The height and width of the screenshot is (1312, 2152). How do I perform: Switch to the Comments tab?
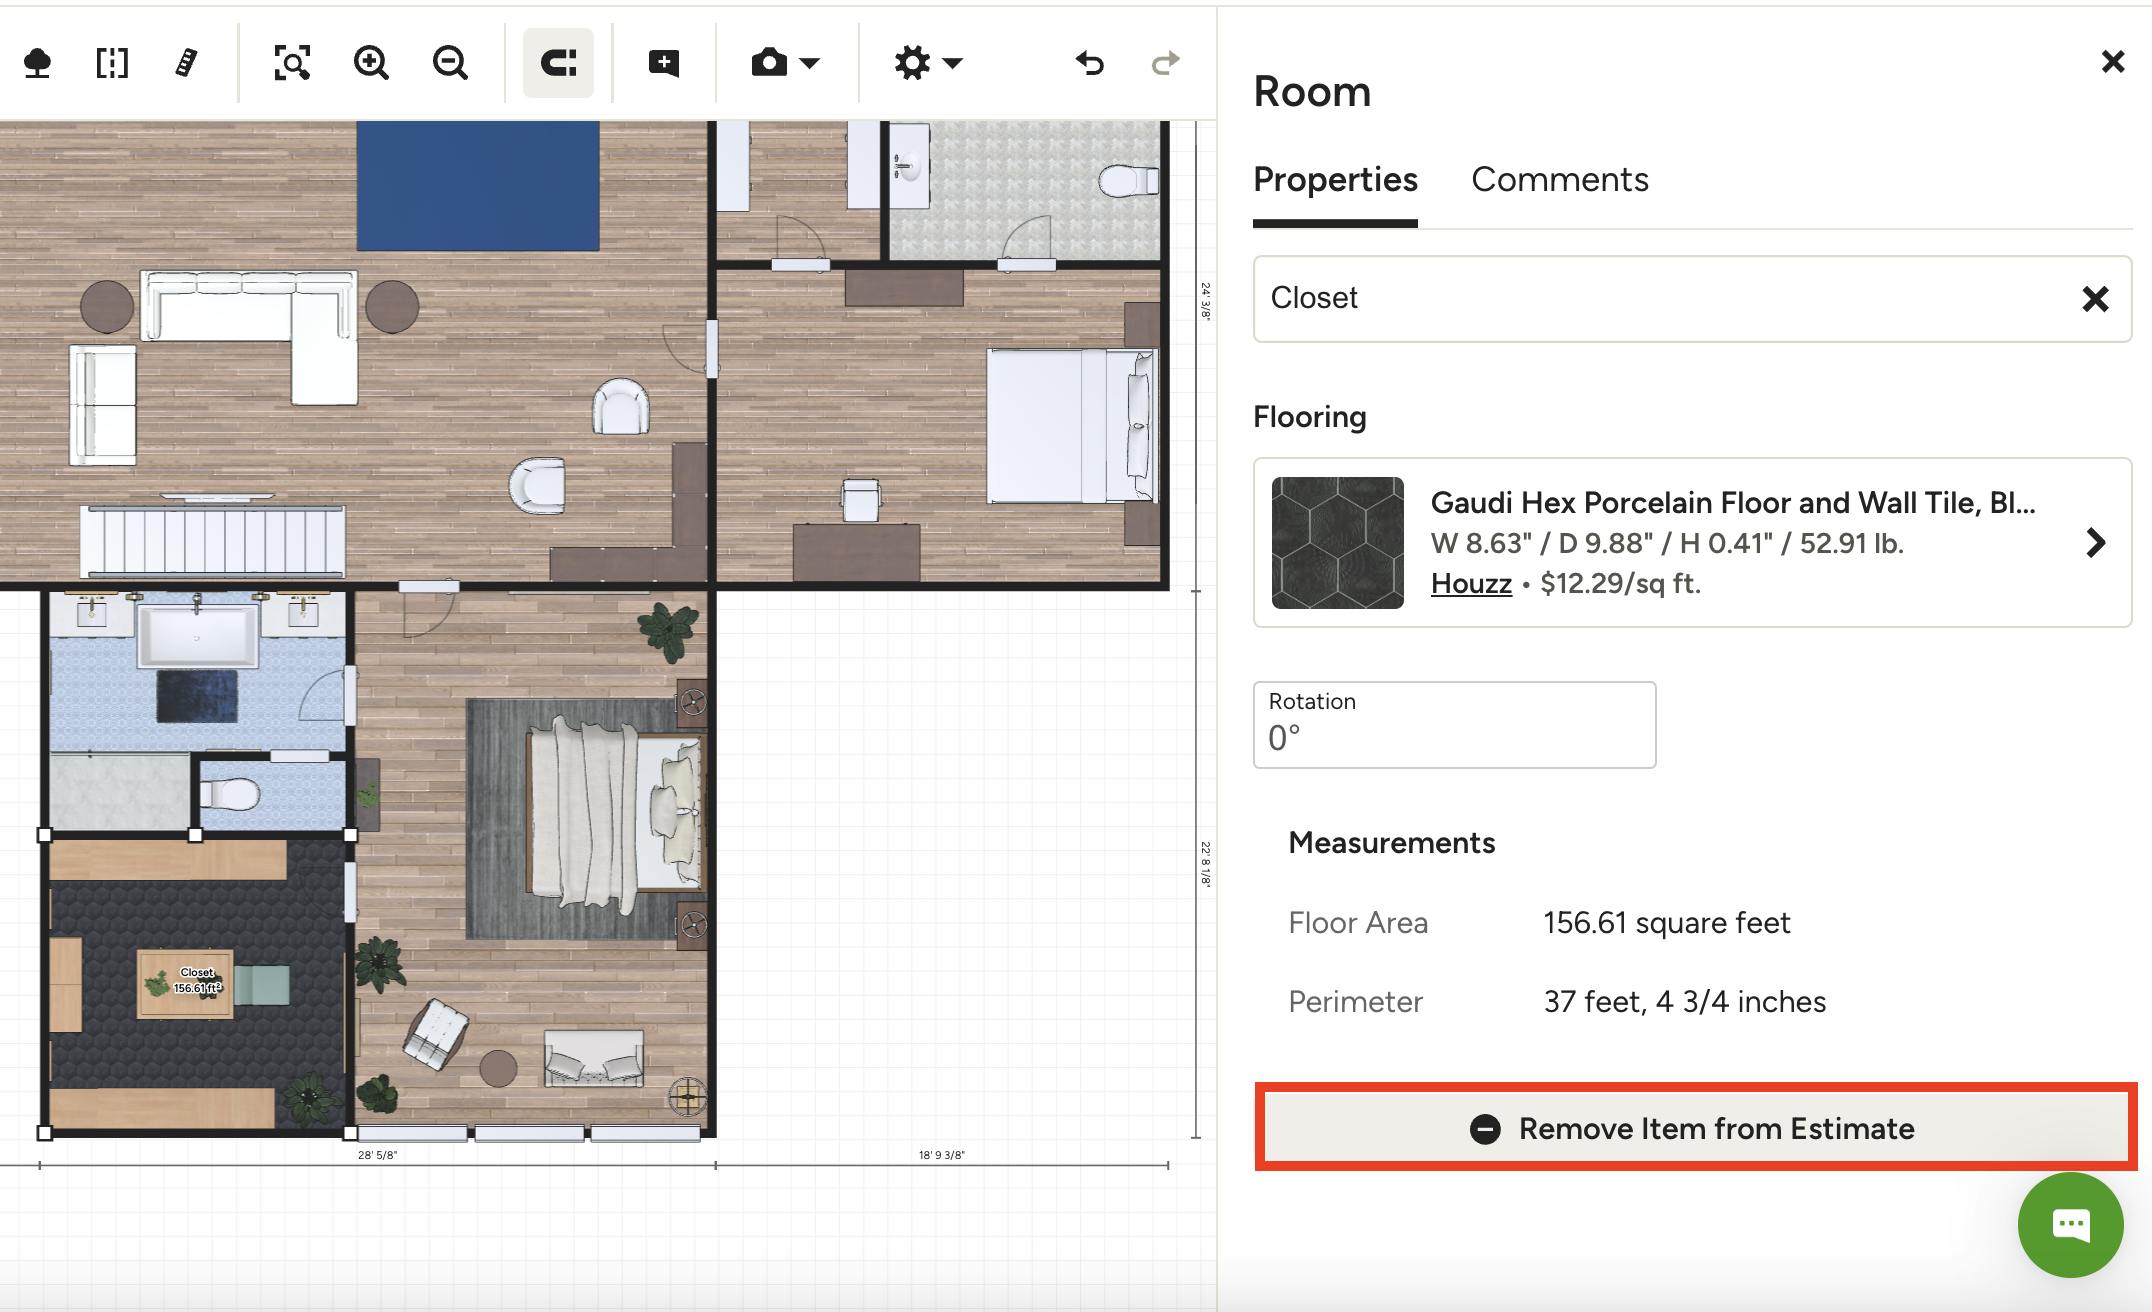click(1559, 180)
